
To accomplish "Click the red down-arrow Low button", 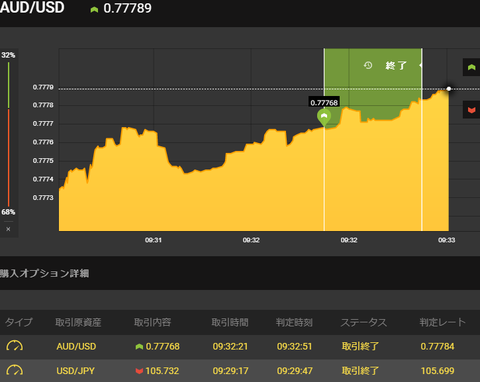I will pos(471,110).
